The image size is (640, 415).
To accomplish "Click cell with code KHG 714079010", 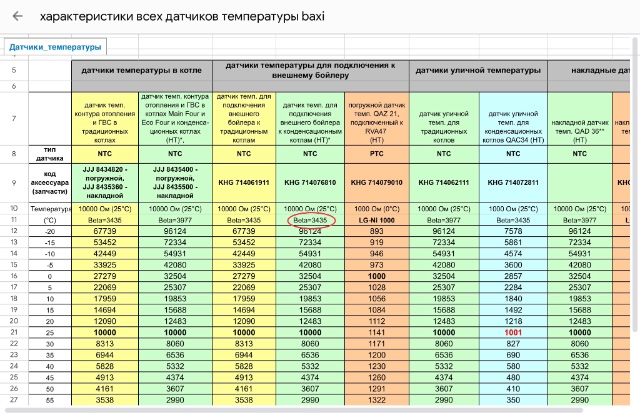I will pos(373,183).
